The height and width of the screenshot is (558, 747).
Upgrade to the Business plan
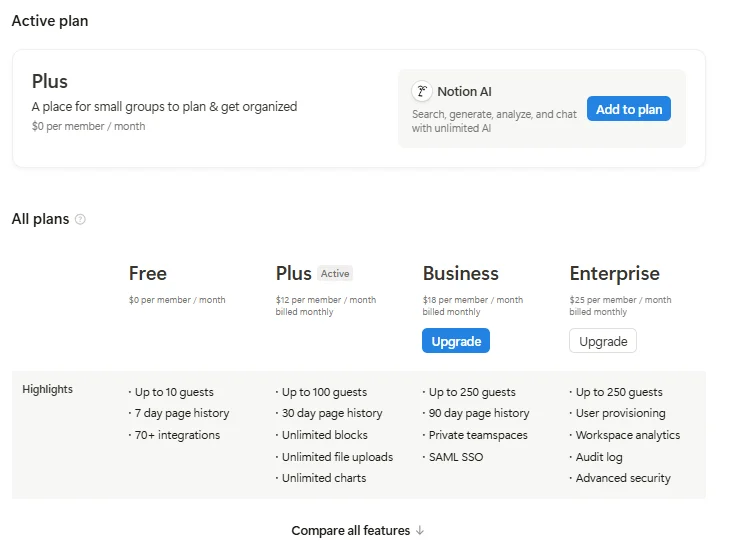[x=456, y=341]
